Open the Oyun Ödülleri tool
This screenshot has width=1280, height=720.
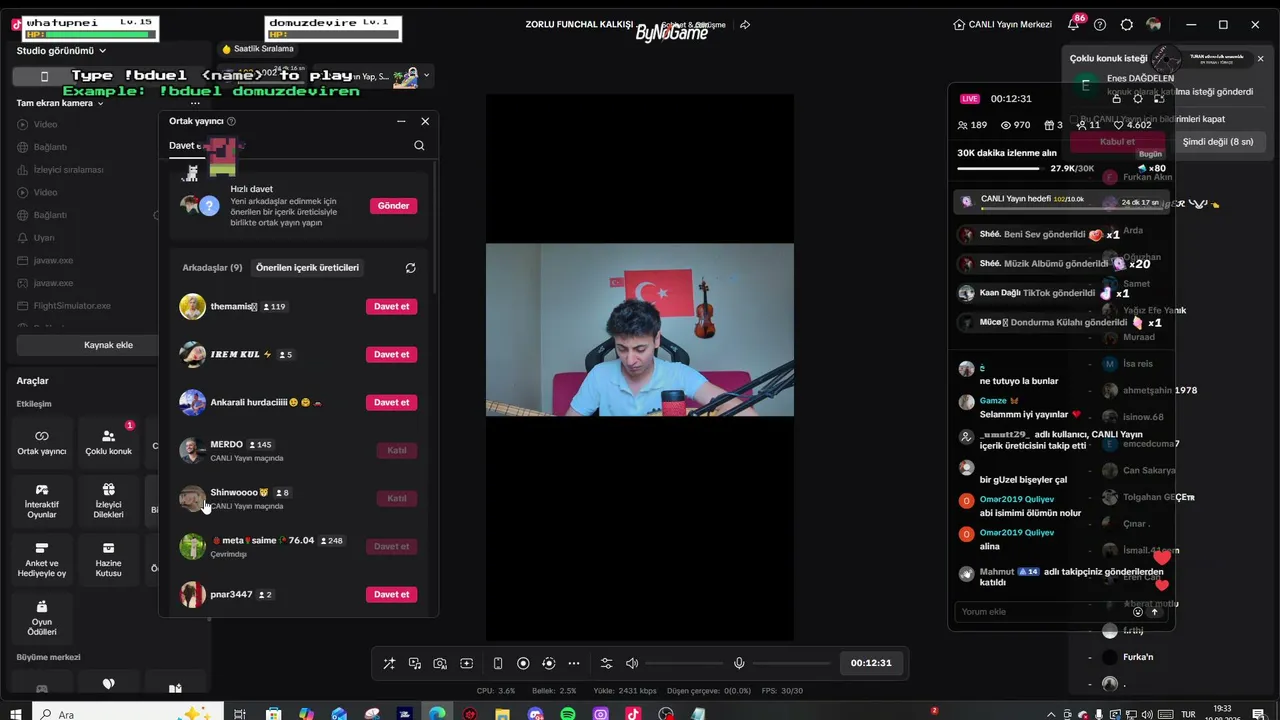(x=42, y=618)
